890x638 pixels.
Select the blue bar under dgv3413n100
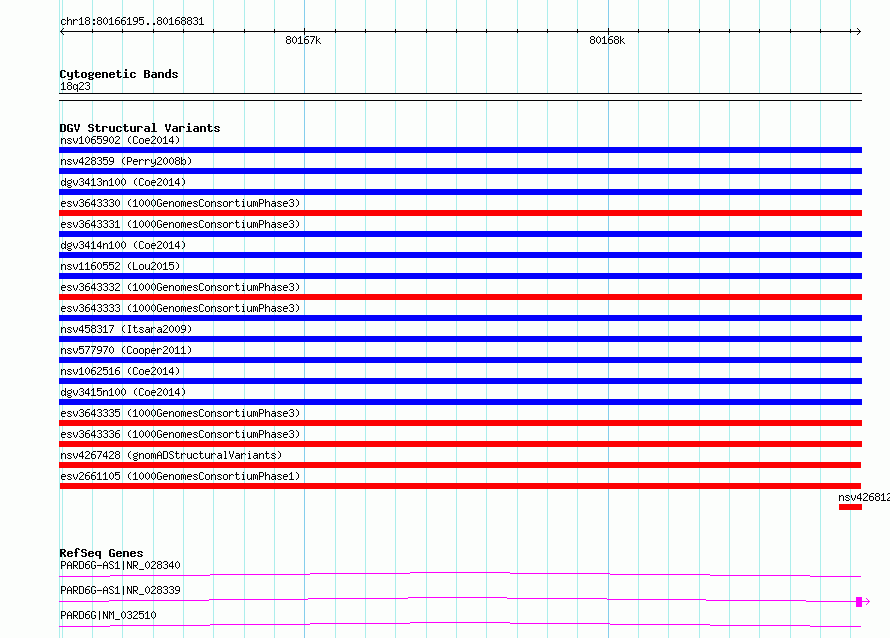click(460, 192)
